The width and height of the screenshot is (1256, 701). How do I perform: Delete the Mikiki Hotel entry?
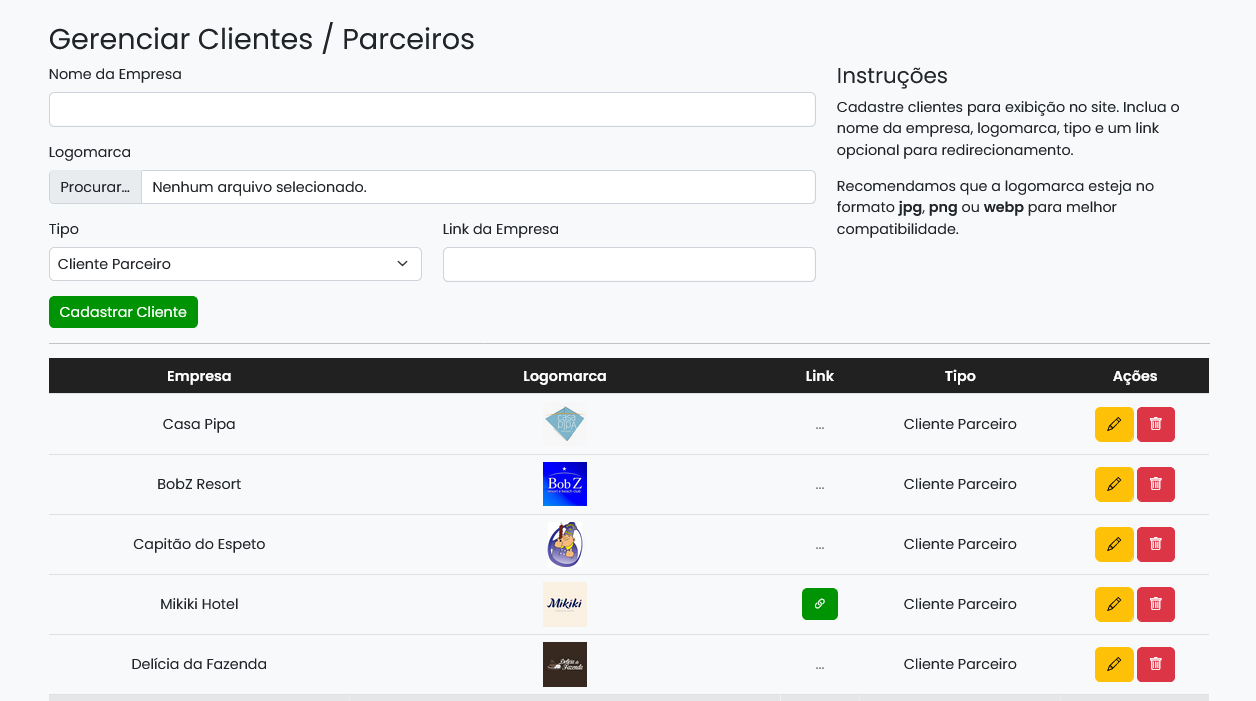pyautogui.click(x=1156, y=604)
